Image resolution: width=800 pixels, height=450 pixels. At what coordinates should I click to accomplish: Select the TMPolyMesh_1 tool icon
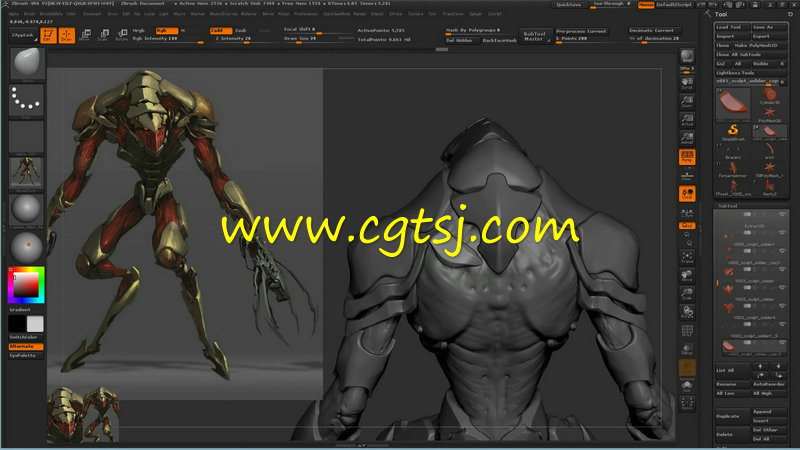(769, 169)
